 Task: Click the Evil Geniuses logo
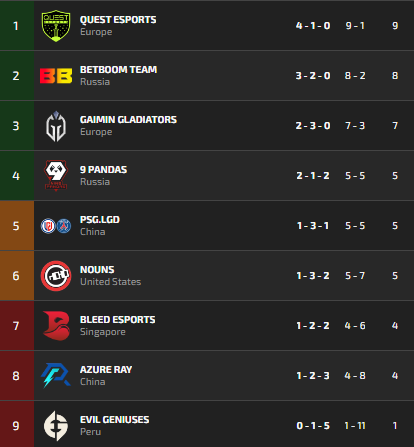point(56,426)
